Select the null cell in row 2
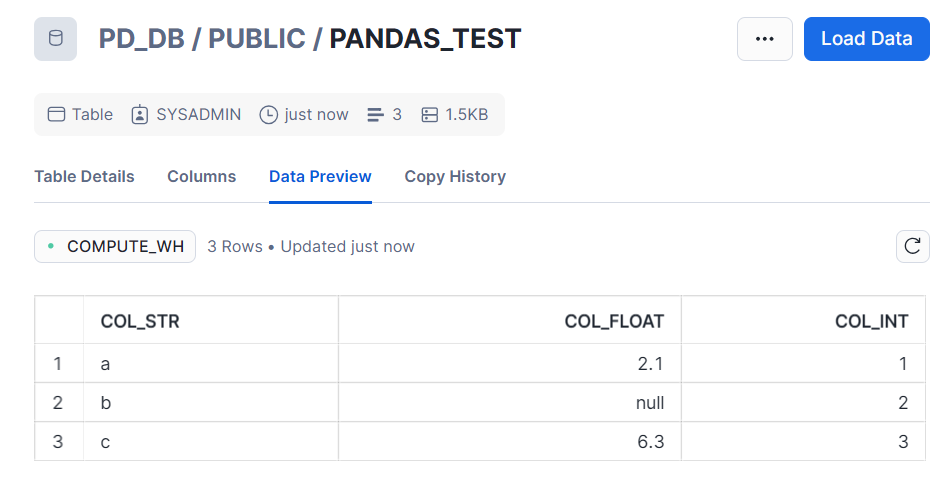This screenshot has height=479, width=944. point(649,403)
